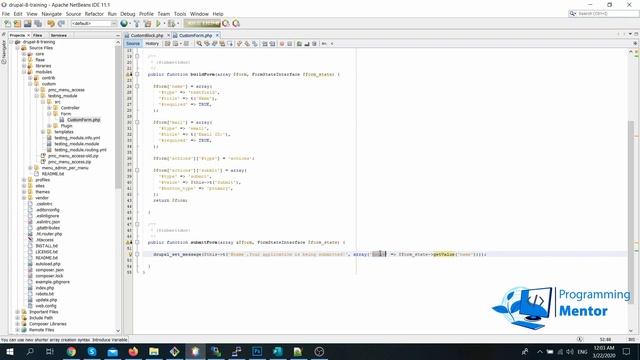The height and width of the screenshot is (360, 640).
Task: Open File Explorer from the taskbar
Action: click(154, 351)
